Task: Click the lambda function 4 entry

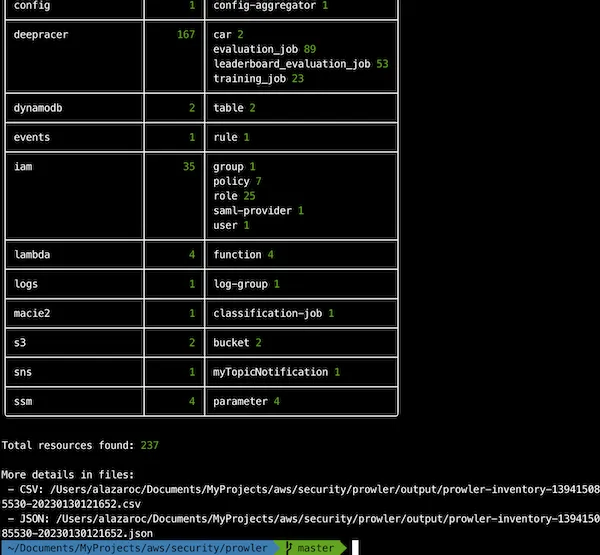Action: (x=243, y=255)
